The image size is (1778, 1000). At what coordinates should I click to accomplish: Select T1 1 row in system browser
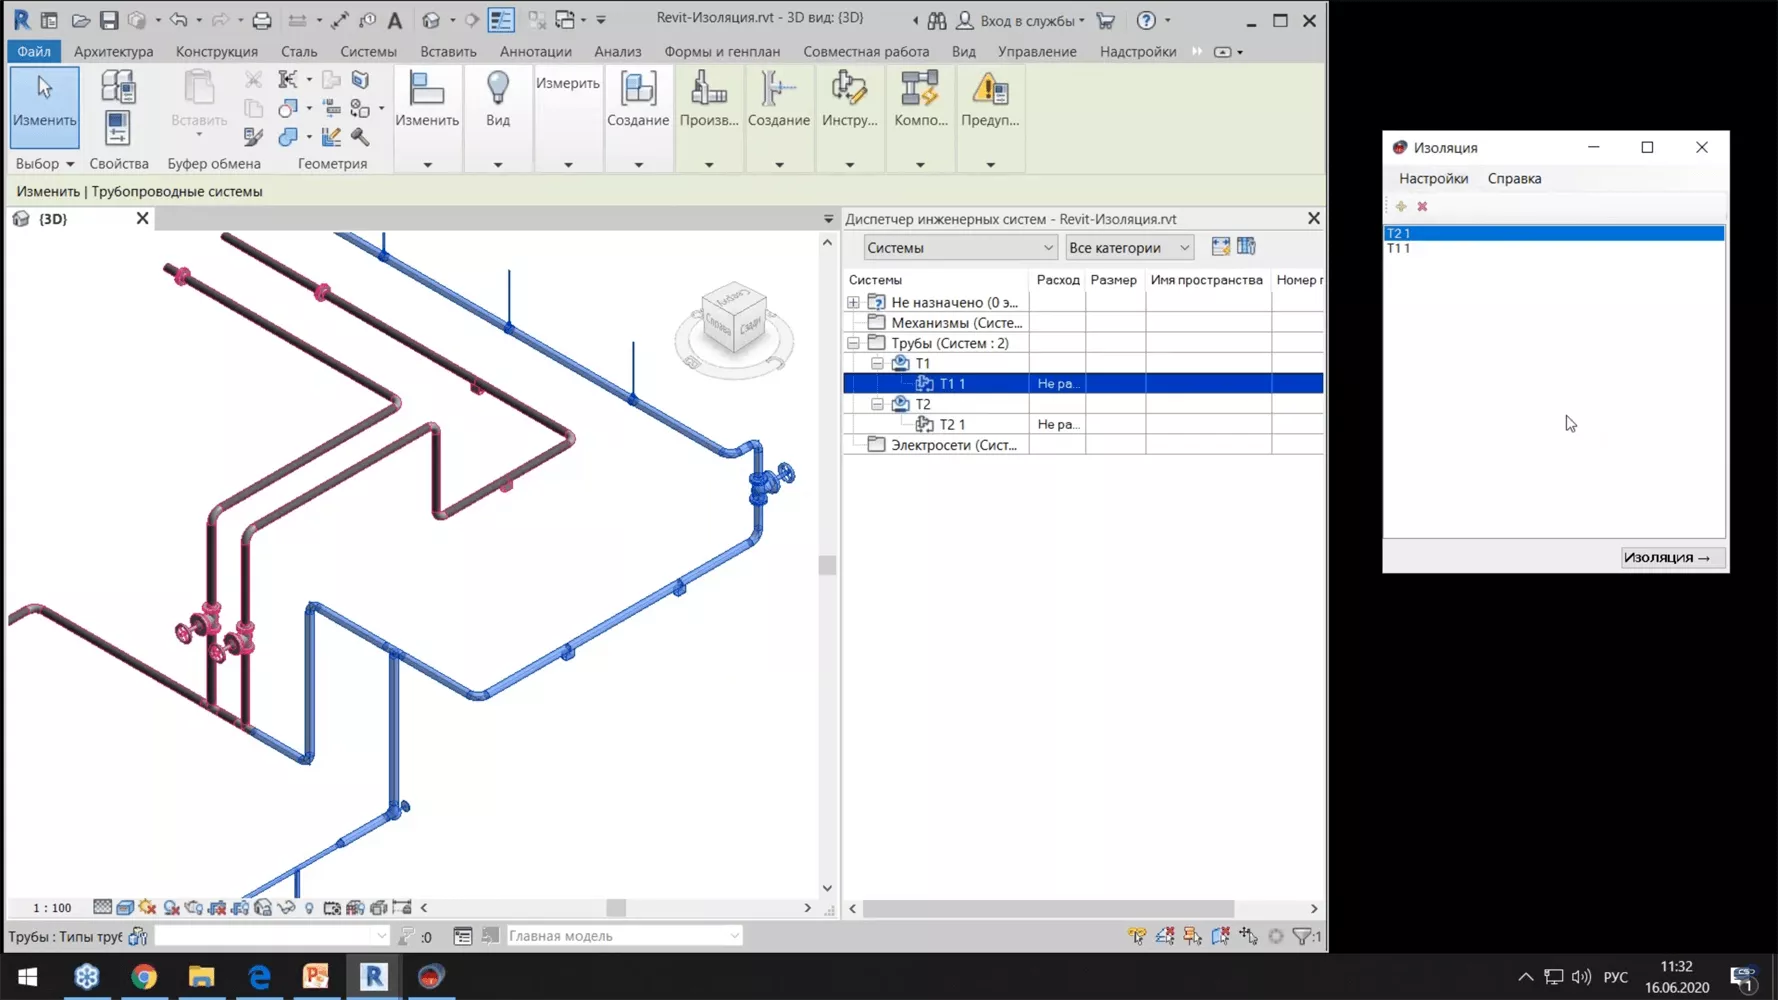tap(951, 383)
